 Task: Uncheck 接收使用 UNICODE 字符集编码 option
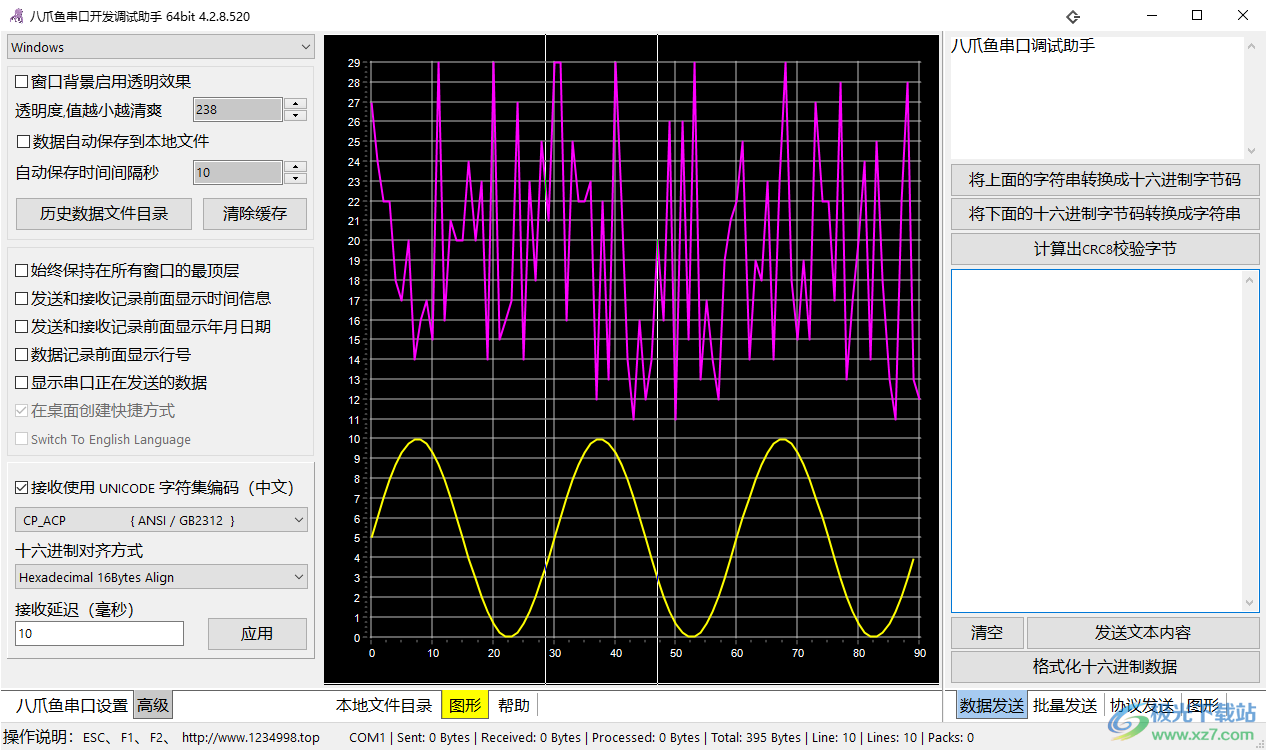coord(22,488)
